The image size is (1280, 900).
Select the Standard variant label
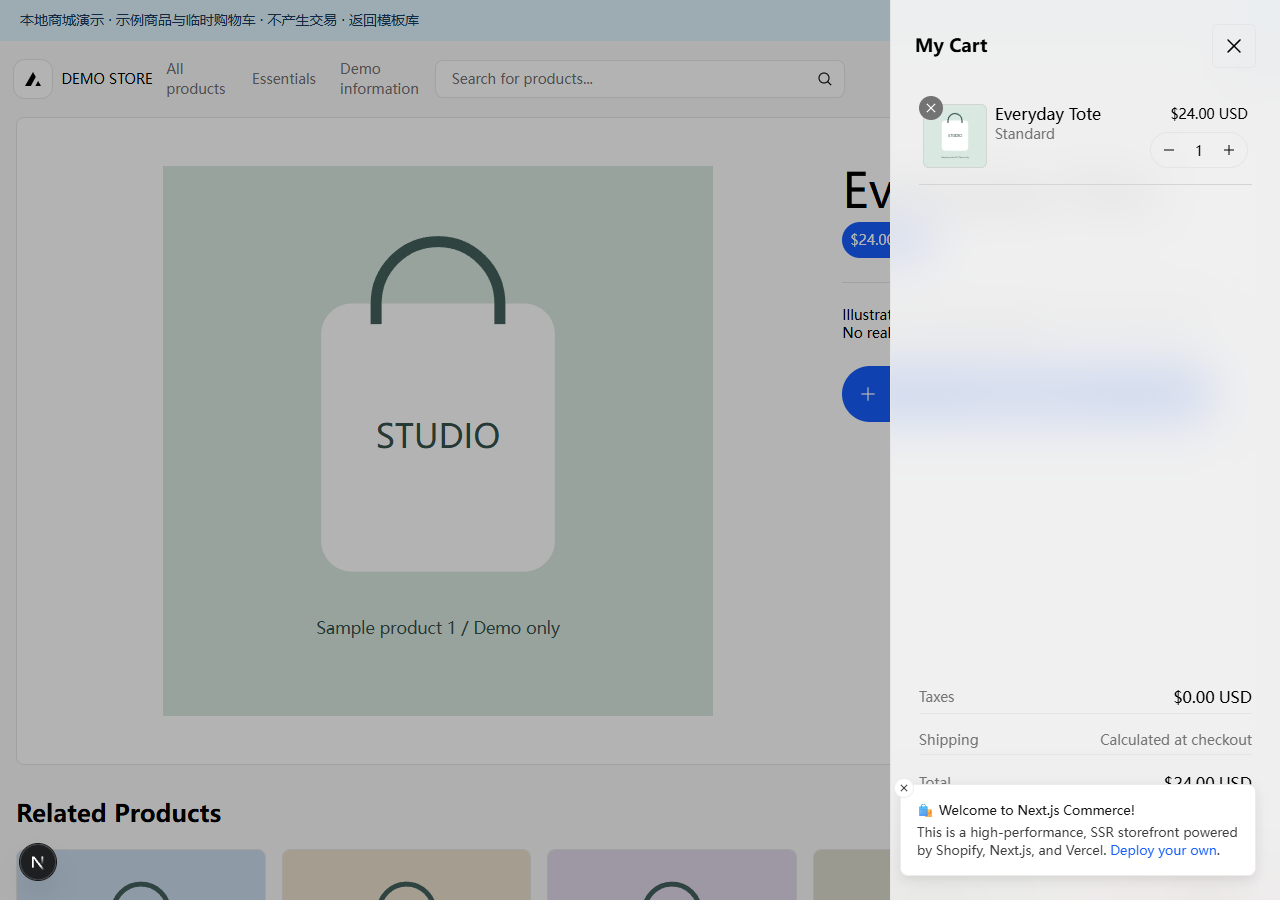click(x=1025, y=134)
